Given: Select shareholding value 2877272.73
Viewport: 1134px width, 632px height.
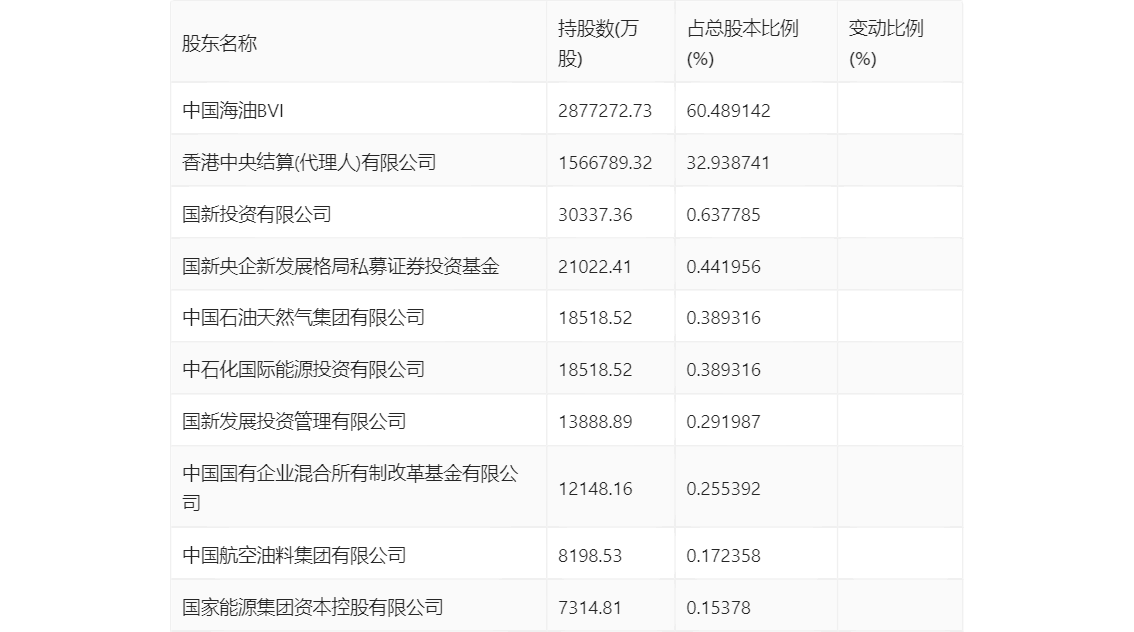Looking at the screenshot, I should [605, 111].
